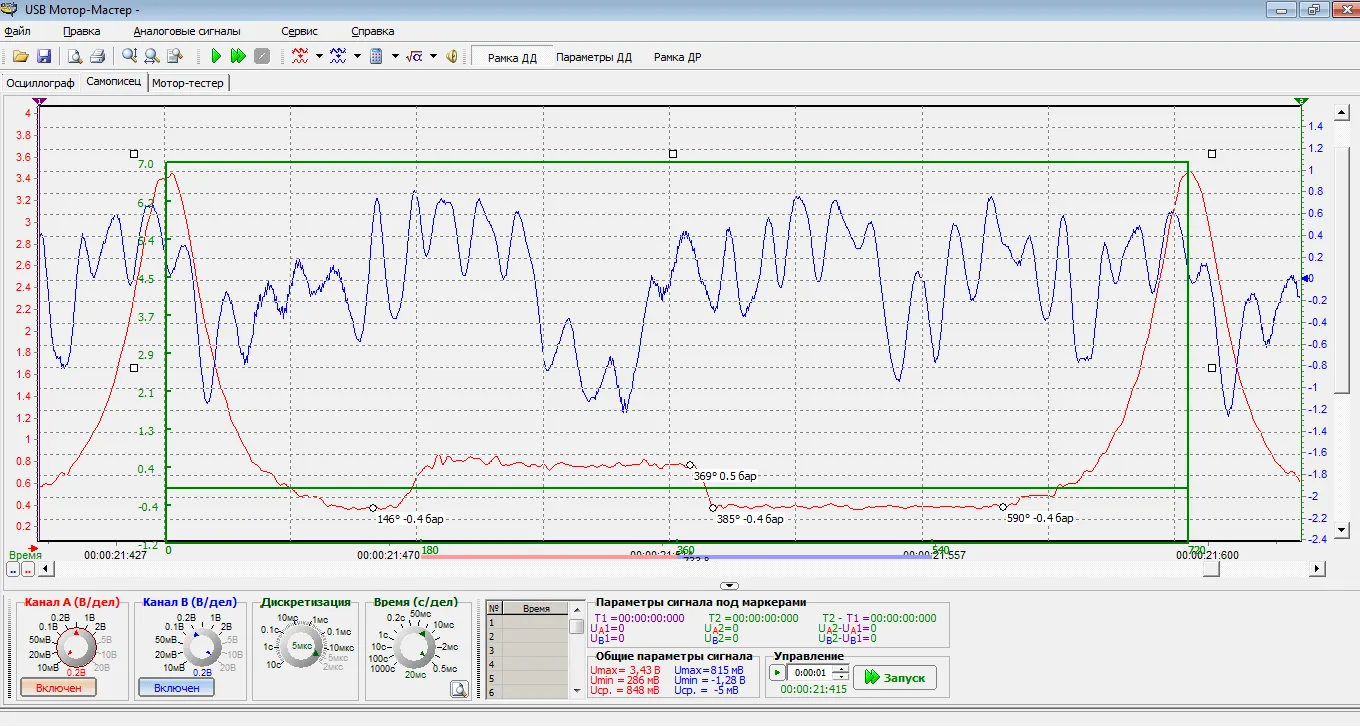Open dropdown next to blue waveform icon
The height and width of the screenshot is (727, 1360).
coord(357,57)
